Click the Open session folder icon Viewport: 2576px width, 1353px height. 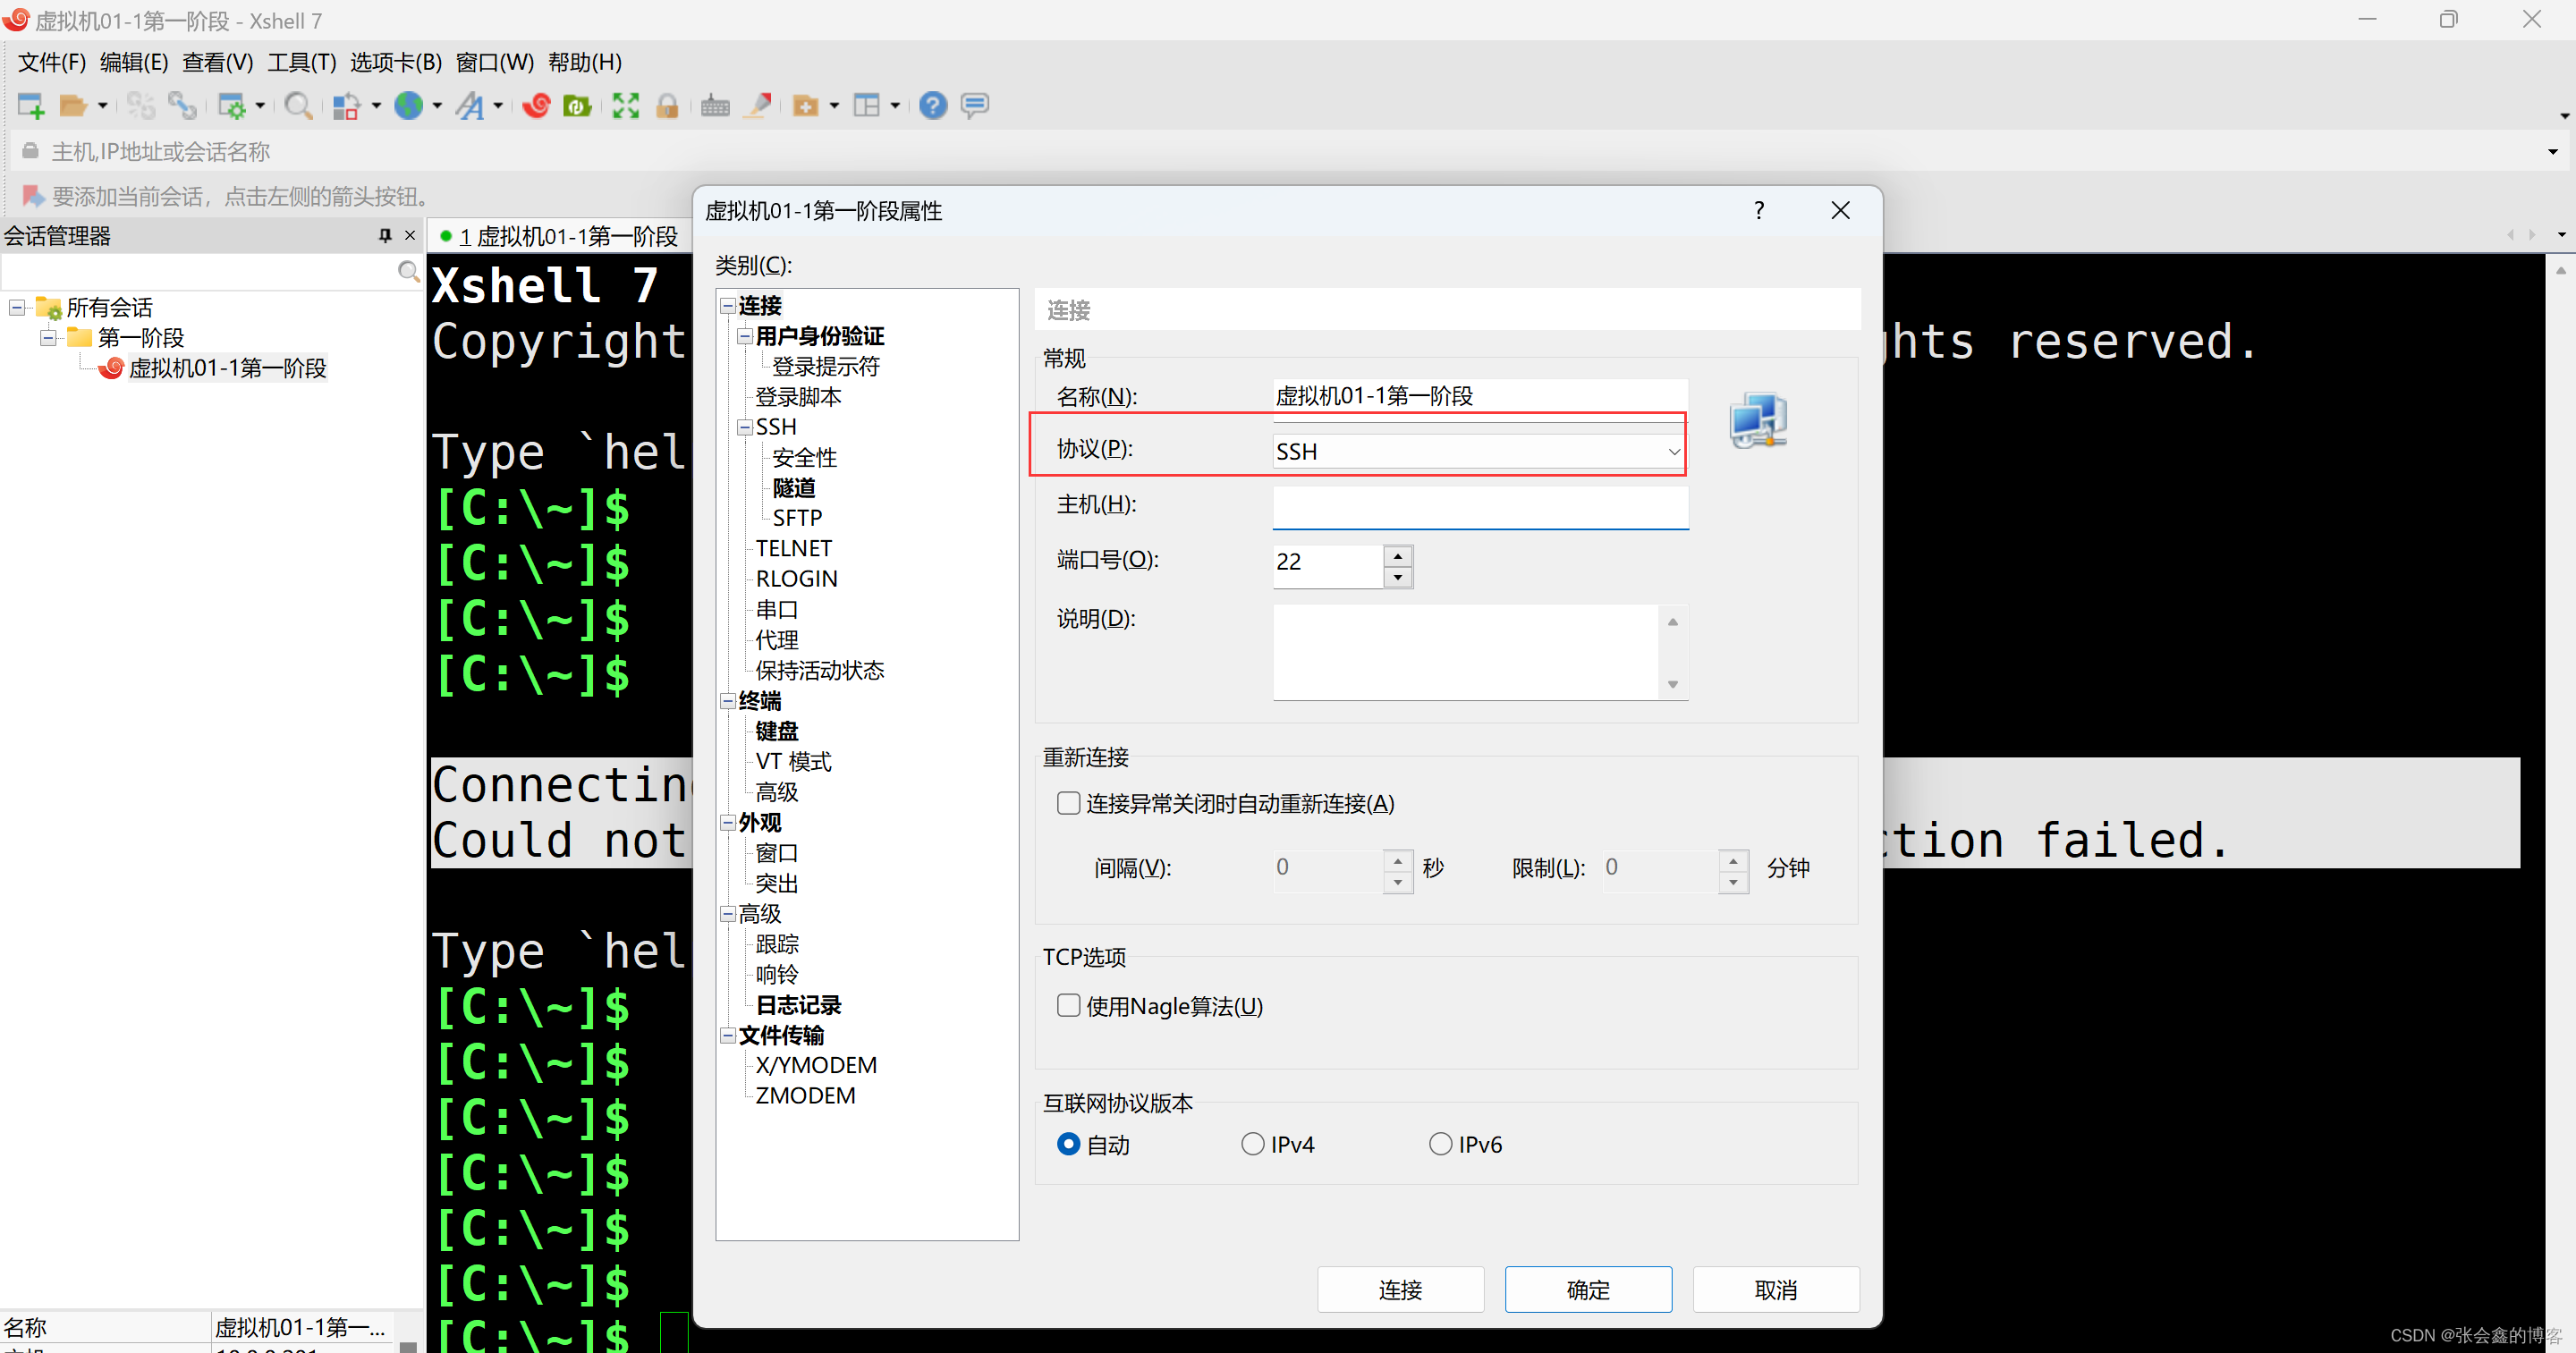coord(73,105)
